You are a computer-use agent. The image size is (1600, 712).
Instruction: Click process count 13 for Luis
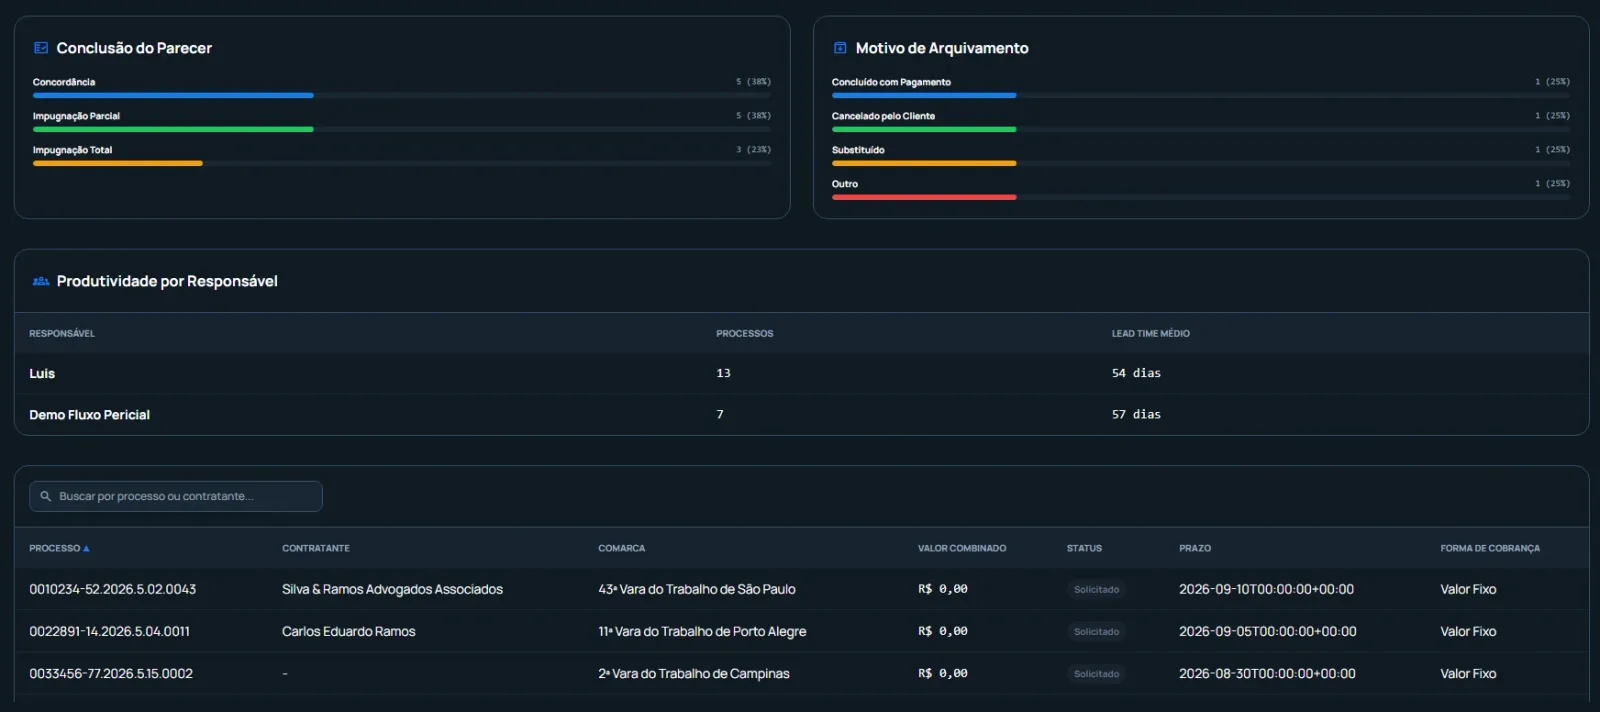723,373
